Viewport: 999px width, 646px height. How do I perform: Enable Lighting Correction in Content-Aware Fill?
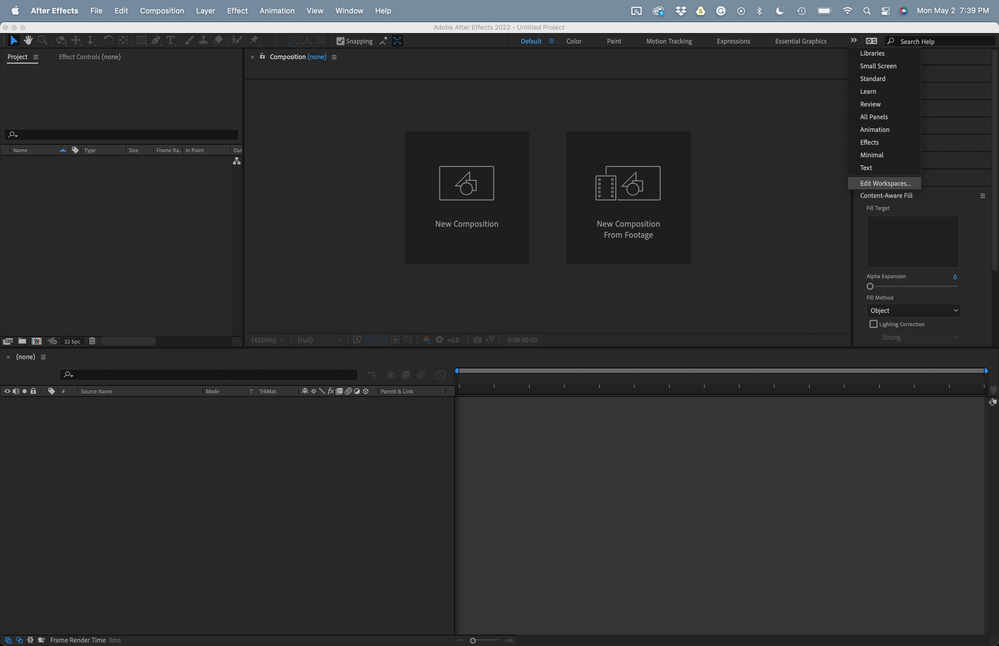click(872, 324)
